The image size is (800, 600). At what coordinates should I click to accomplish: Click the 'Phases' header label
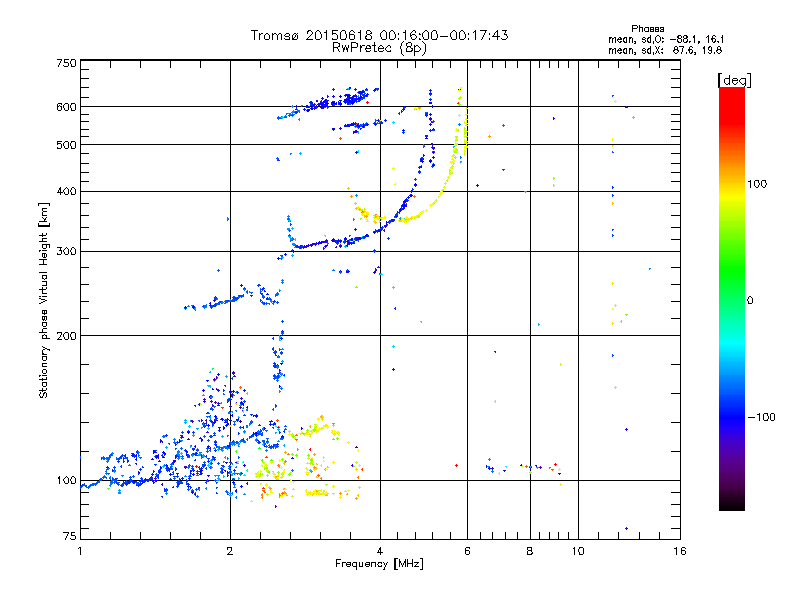click(x=647, y=29)
